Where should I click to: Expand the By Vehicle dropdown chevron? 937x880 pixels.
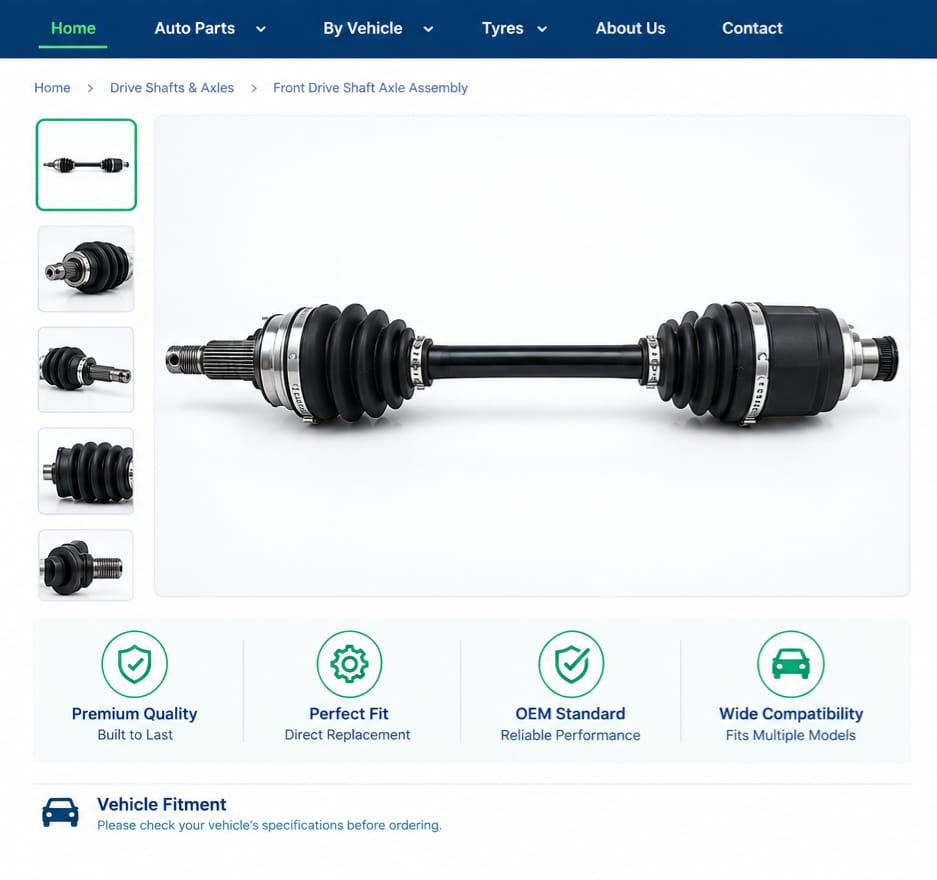coord(428,29)
